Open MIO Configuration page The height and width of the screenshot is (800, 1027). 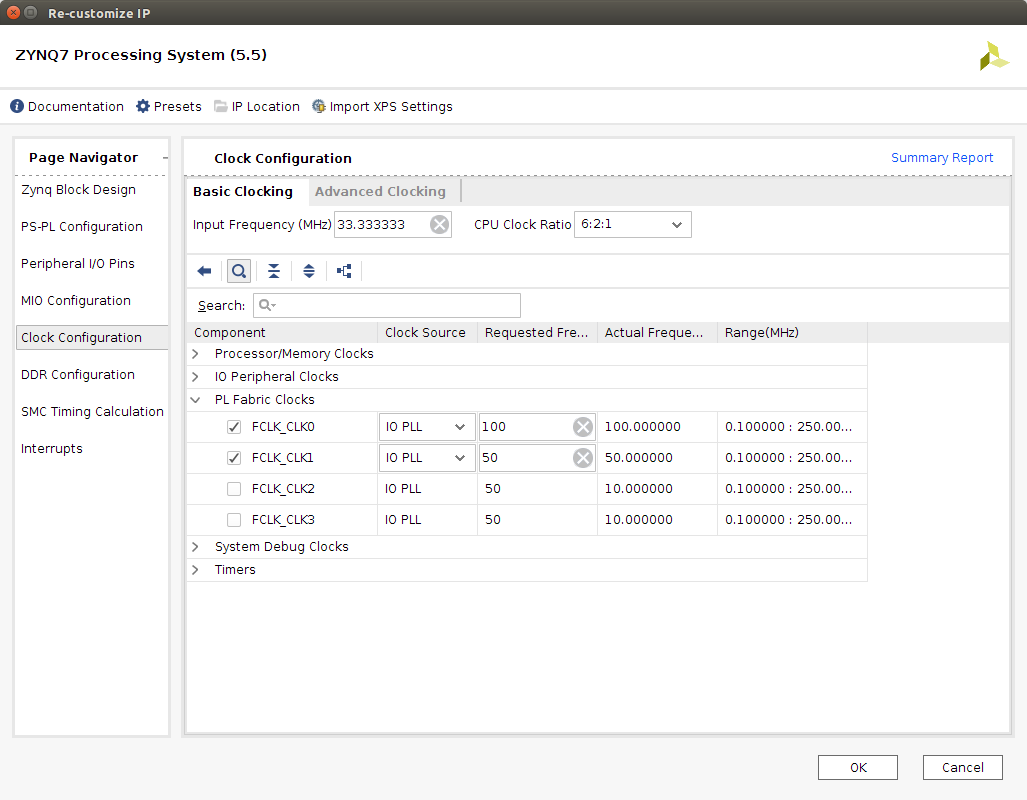(76, 301)
